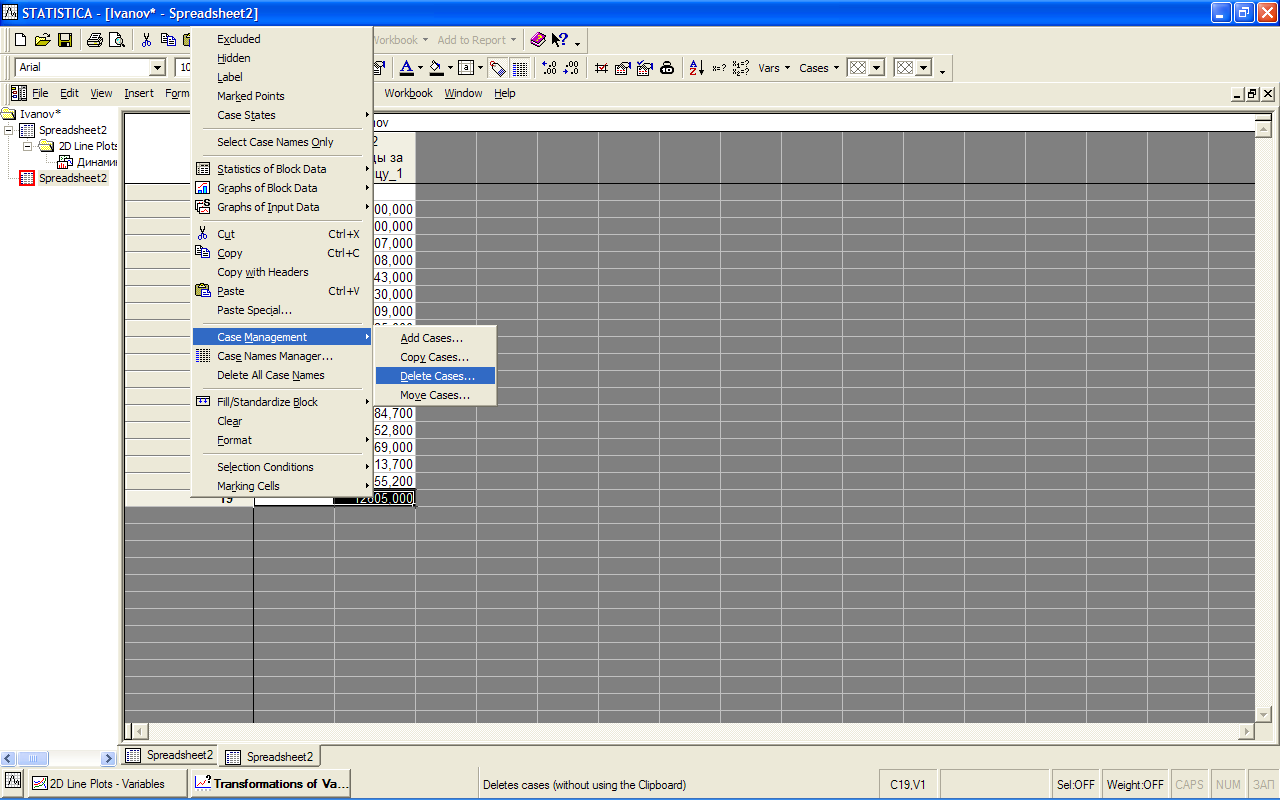Click Delete All Case Names
This screenshot has width=1280, height=800.
click(282, 375)
